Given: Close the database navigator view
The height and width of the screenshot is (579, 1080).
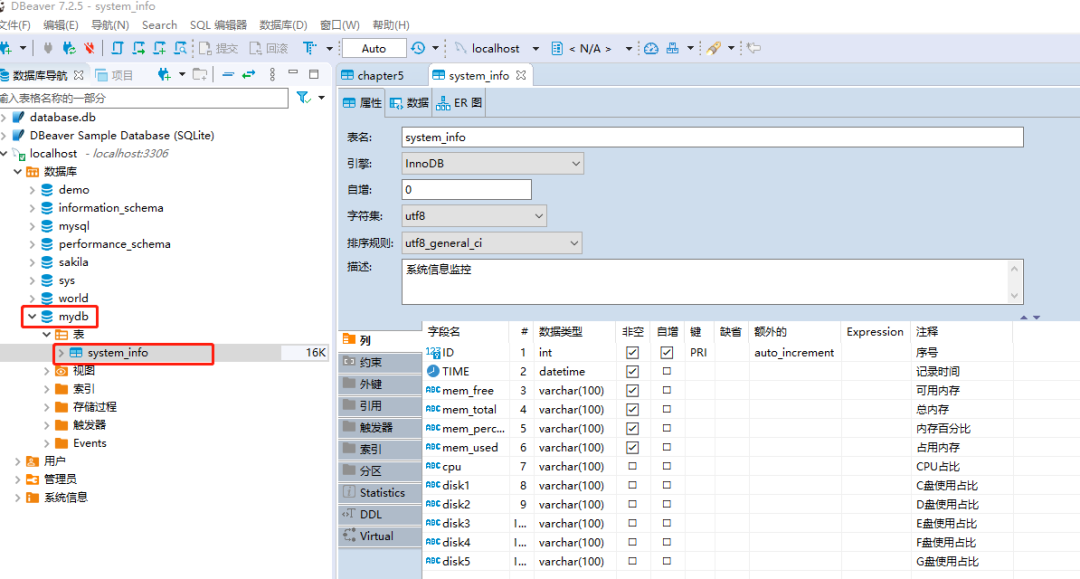Looking at the screenshot, I should (79, 75).
